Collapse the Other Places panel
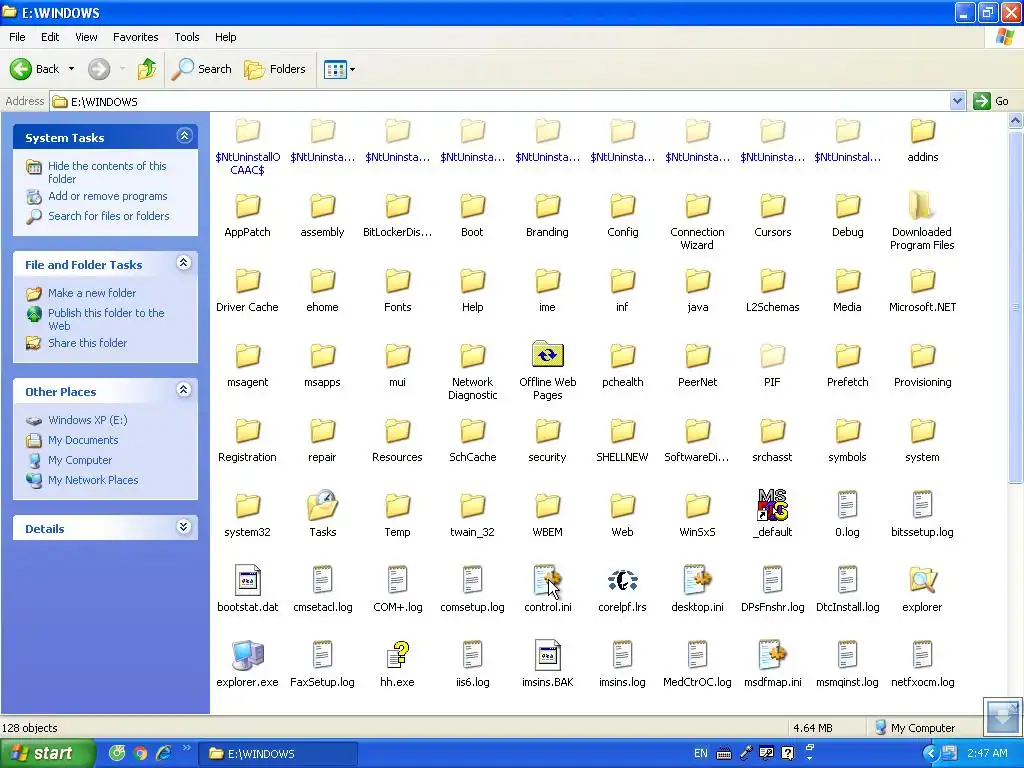 point(184,390)
